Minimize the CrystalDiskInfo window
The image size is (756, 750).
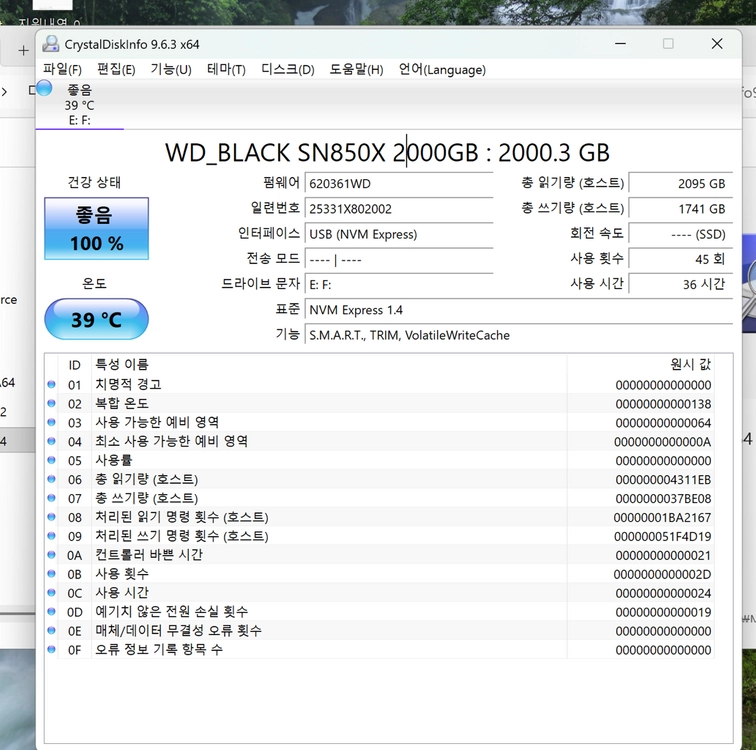pyautogui.click(x=621, y=44)
